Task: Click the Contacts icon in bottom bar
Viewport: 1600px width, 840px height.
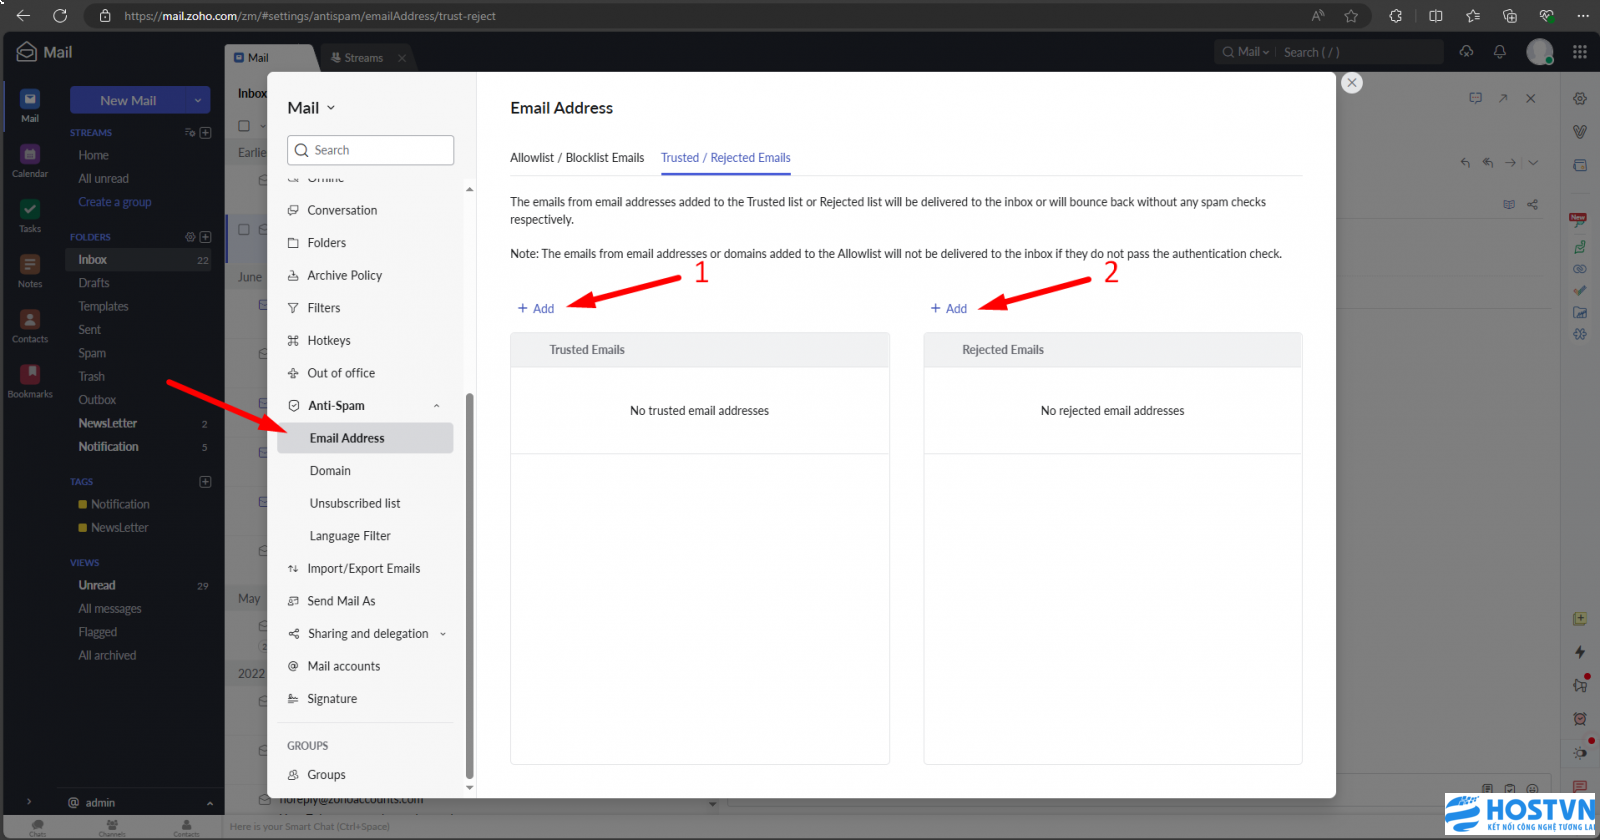Action: click(186, 828)
